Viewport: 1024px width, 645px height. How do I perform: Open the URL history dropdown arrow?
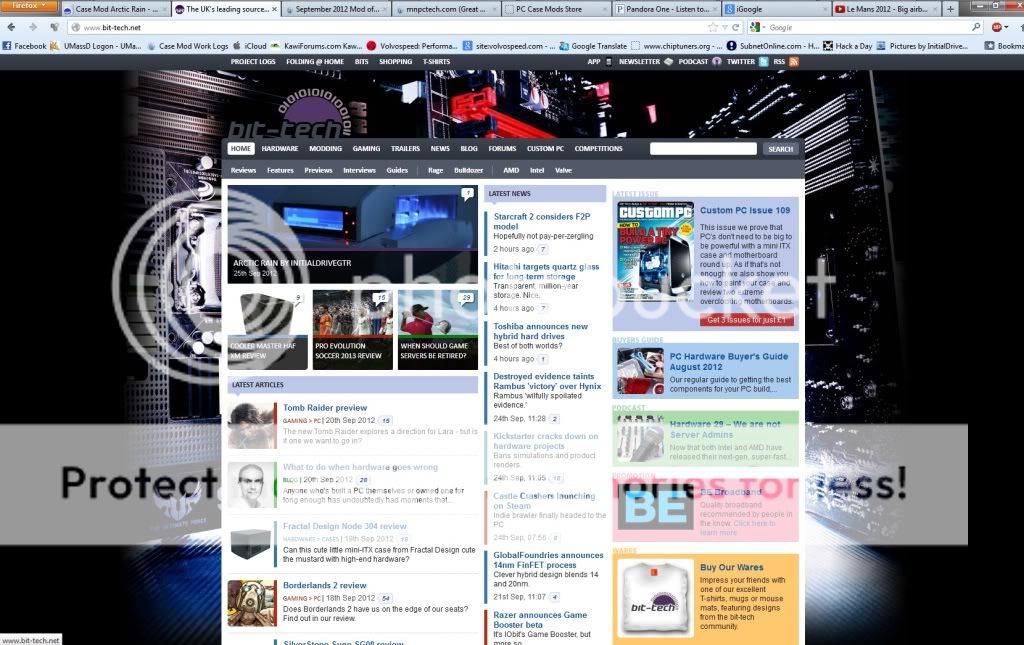tap(725, 27)
